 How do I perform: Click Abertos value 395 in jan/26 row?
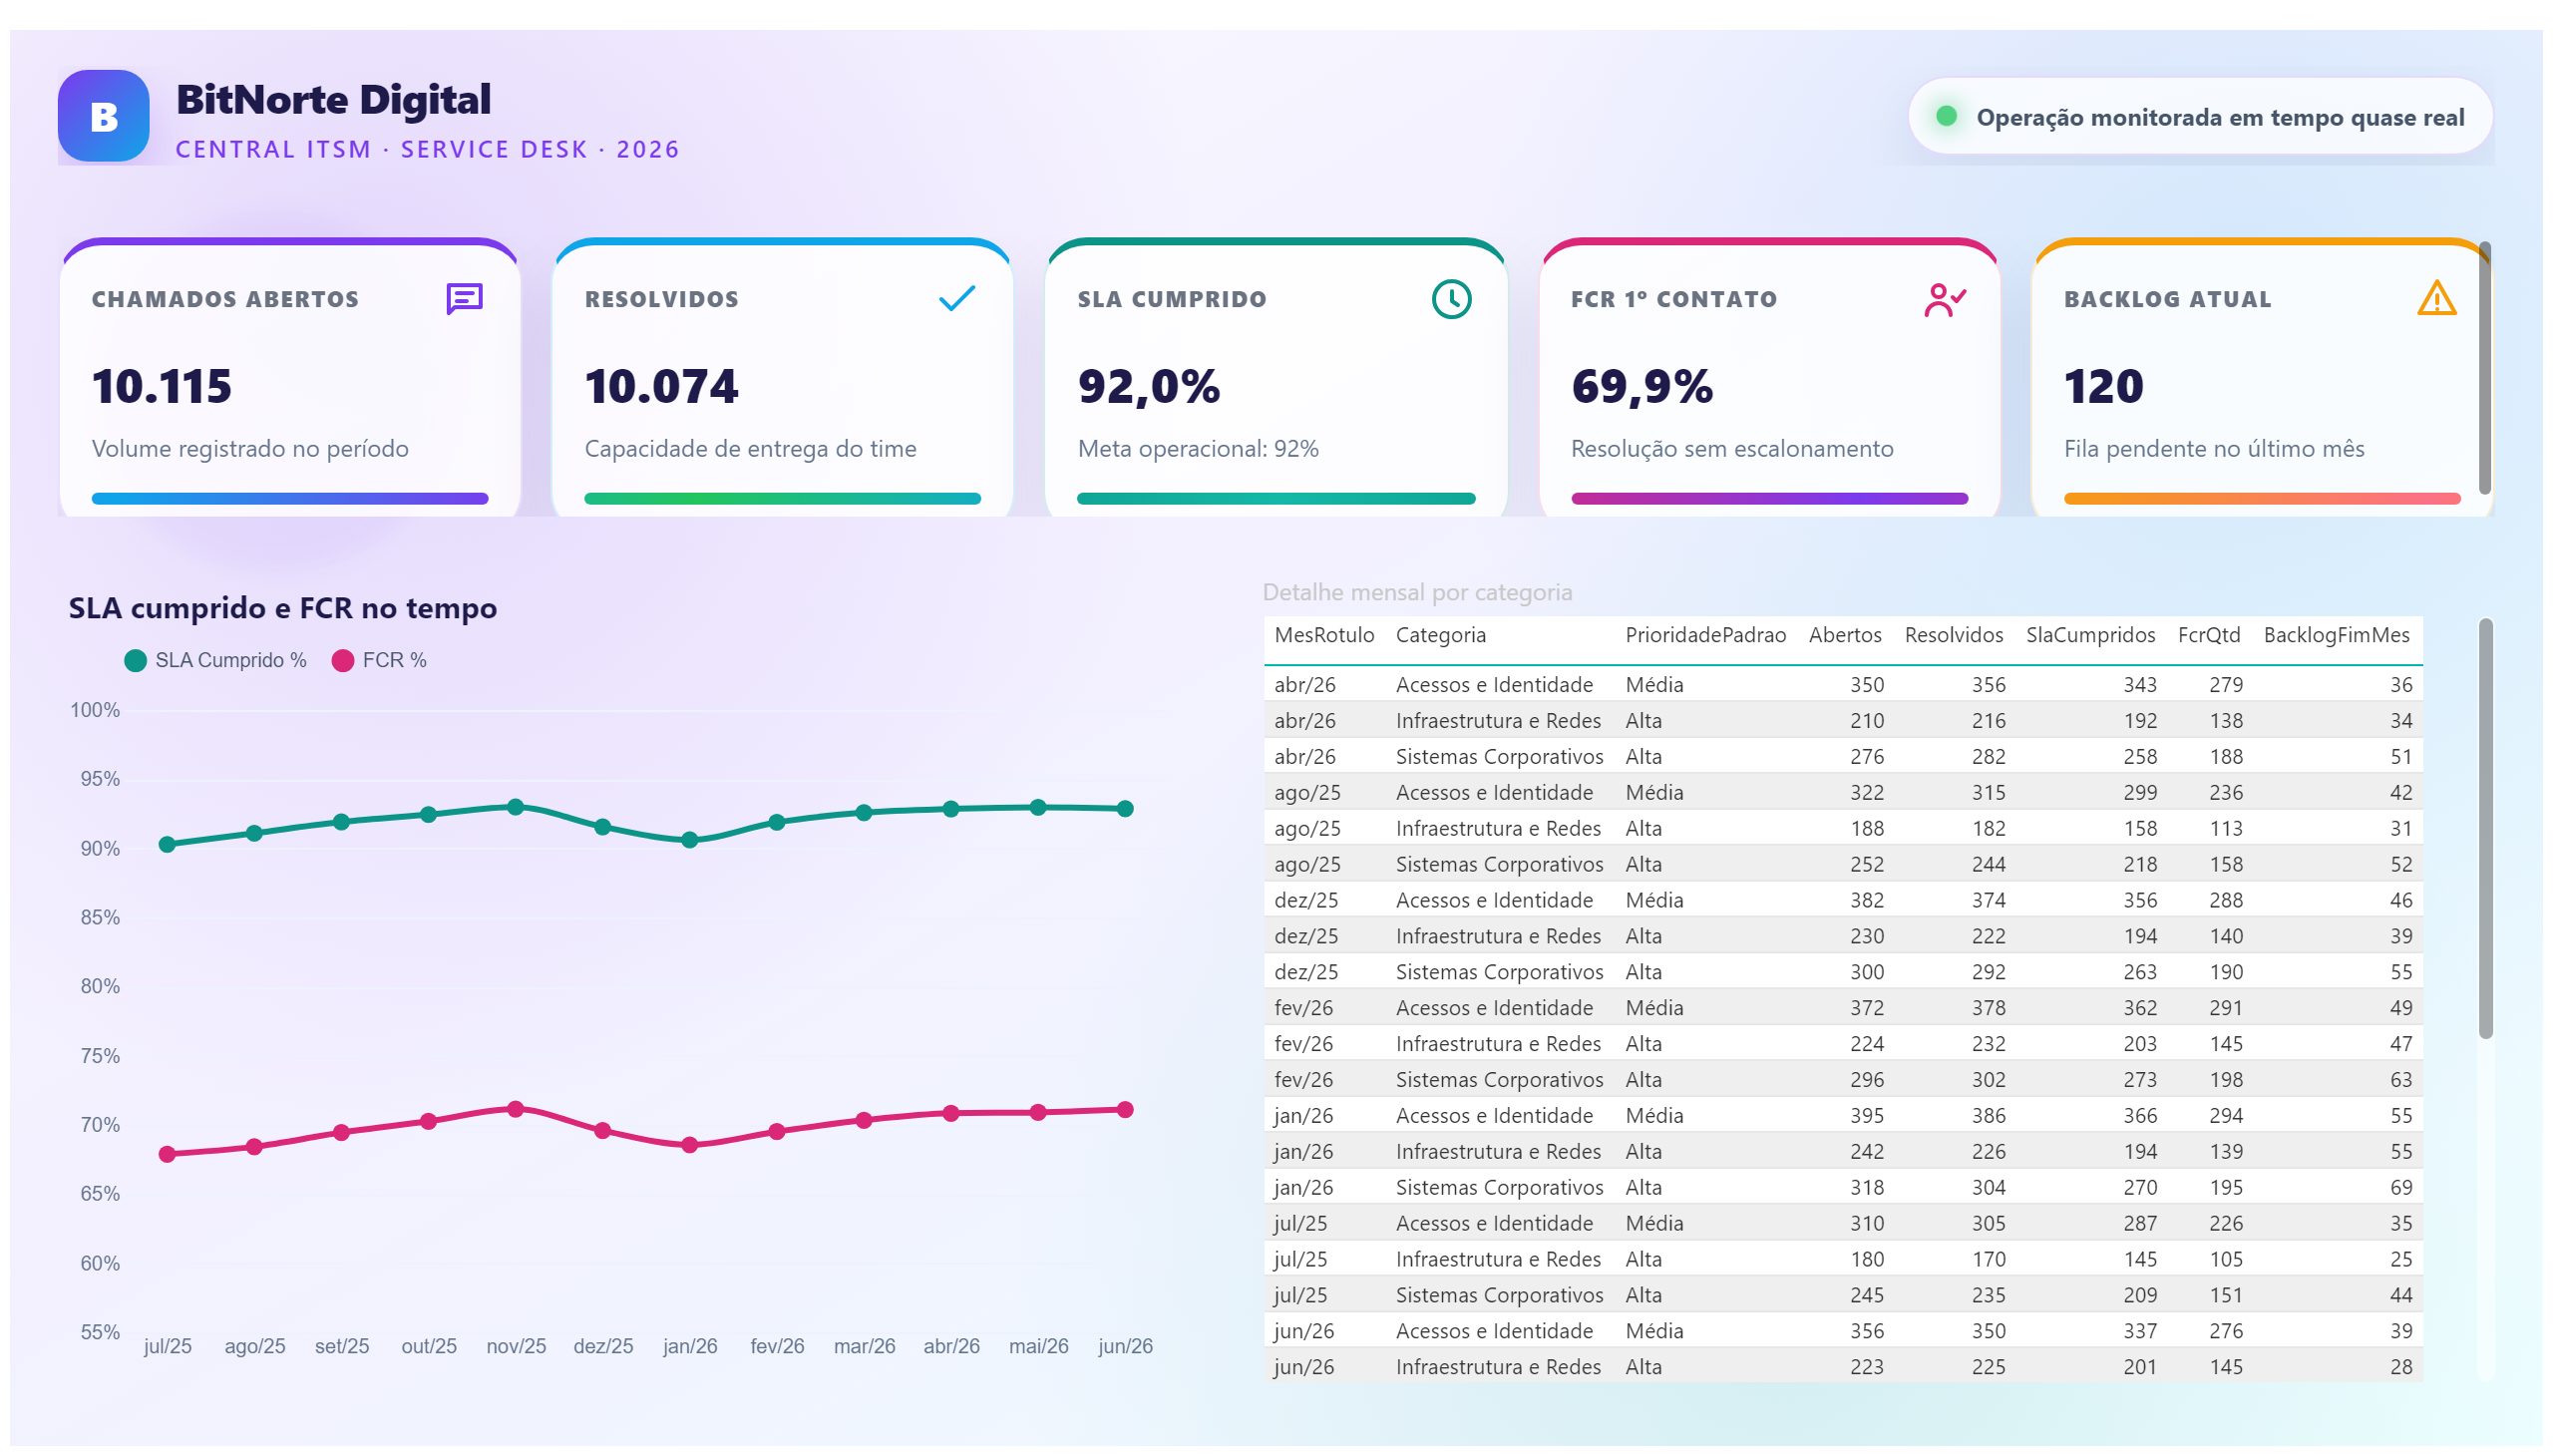1866,1115
